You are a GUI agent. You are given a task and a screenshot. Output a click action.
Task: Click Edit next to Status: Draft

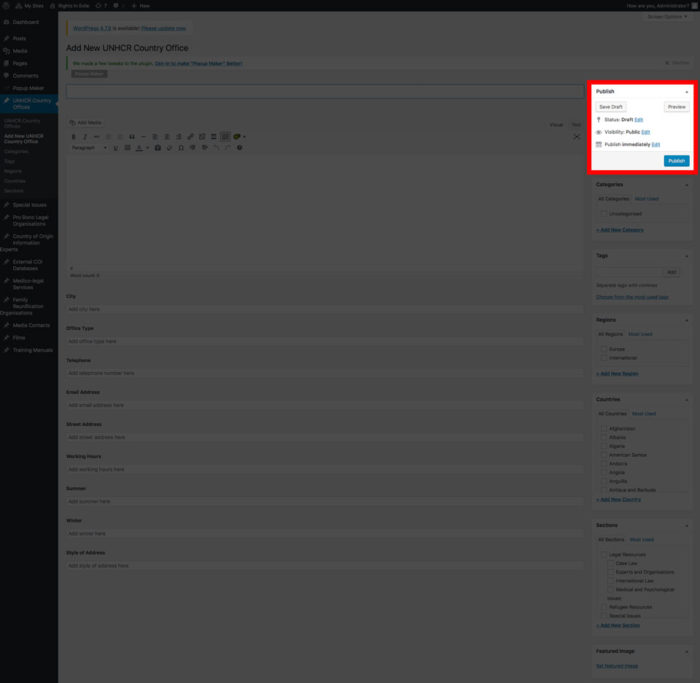(x=638, y=120)
